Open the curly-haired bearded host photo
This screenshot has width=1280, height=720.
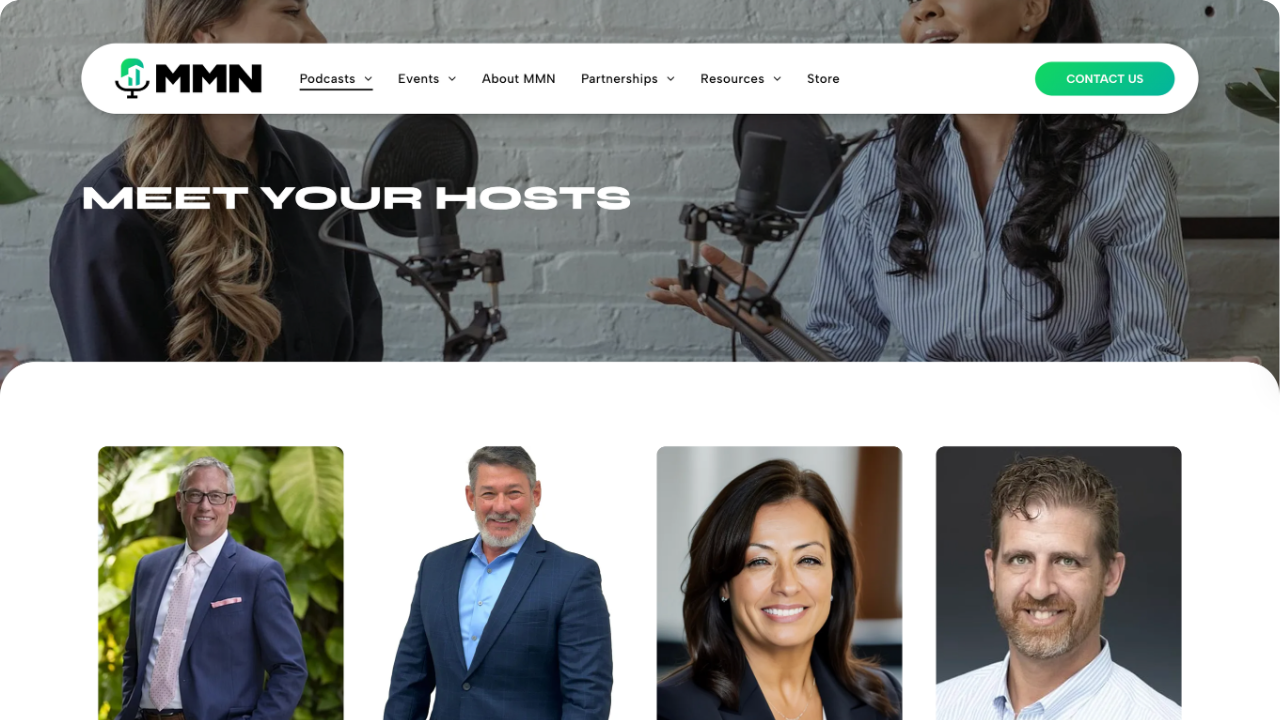pos(1058,583)
